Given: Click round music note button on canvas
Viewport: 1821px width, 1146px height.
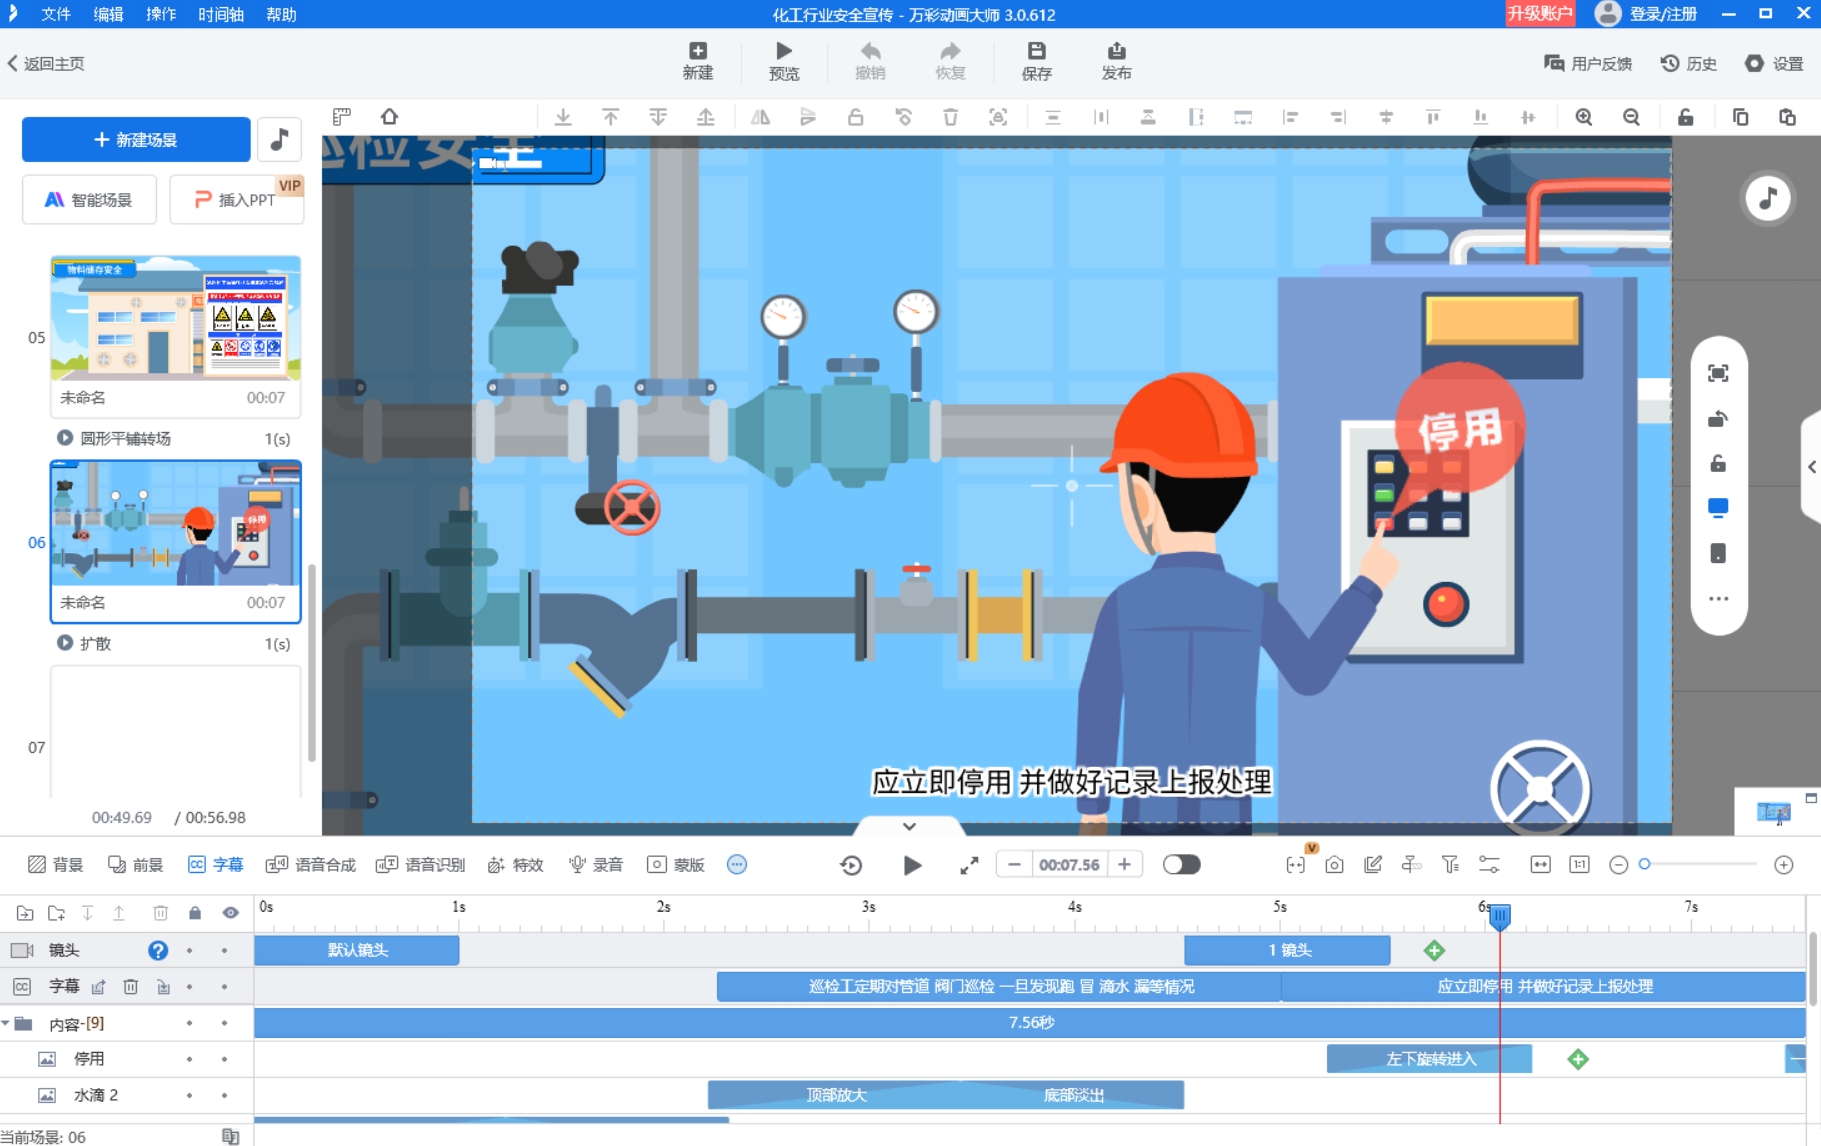Looking at the screenshot, I should coord(1767,198).
